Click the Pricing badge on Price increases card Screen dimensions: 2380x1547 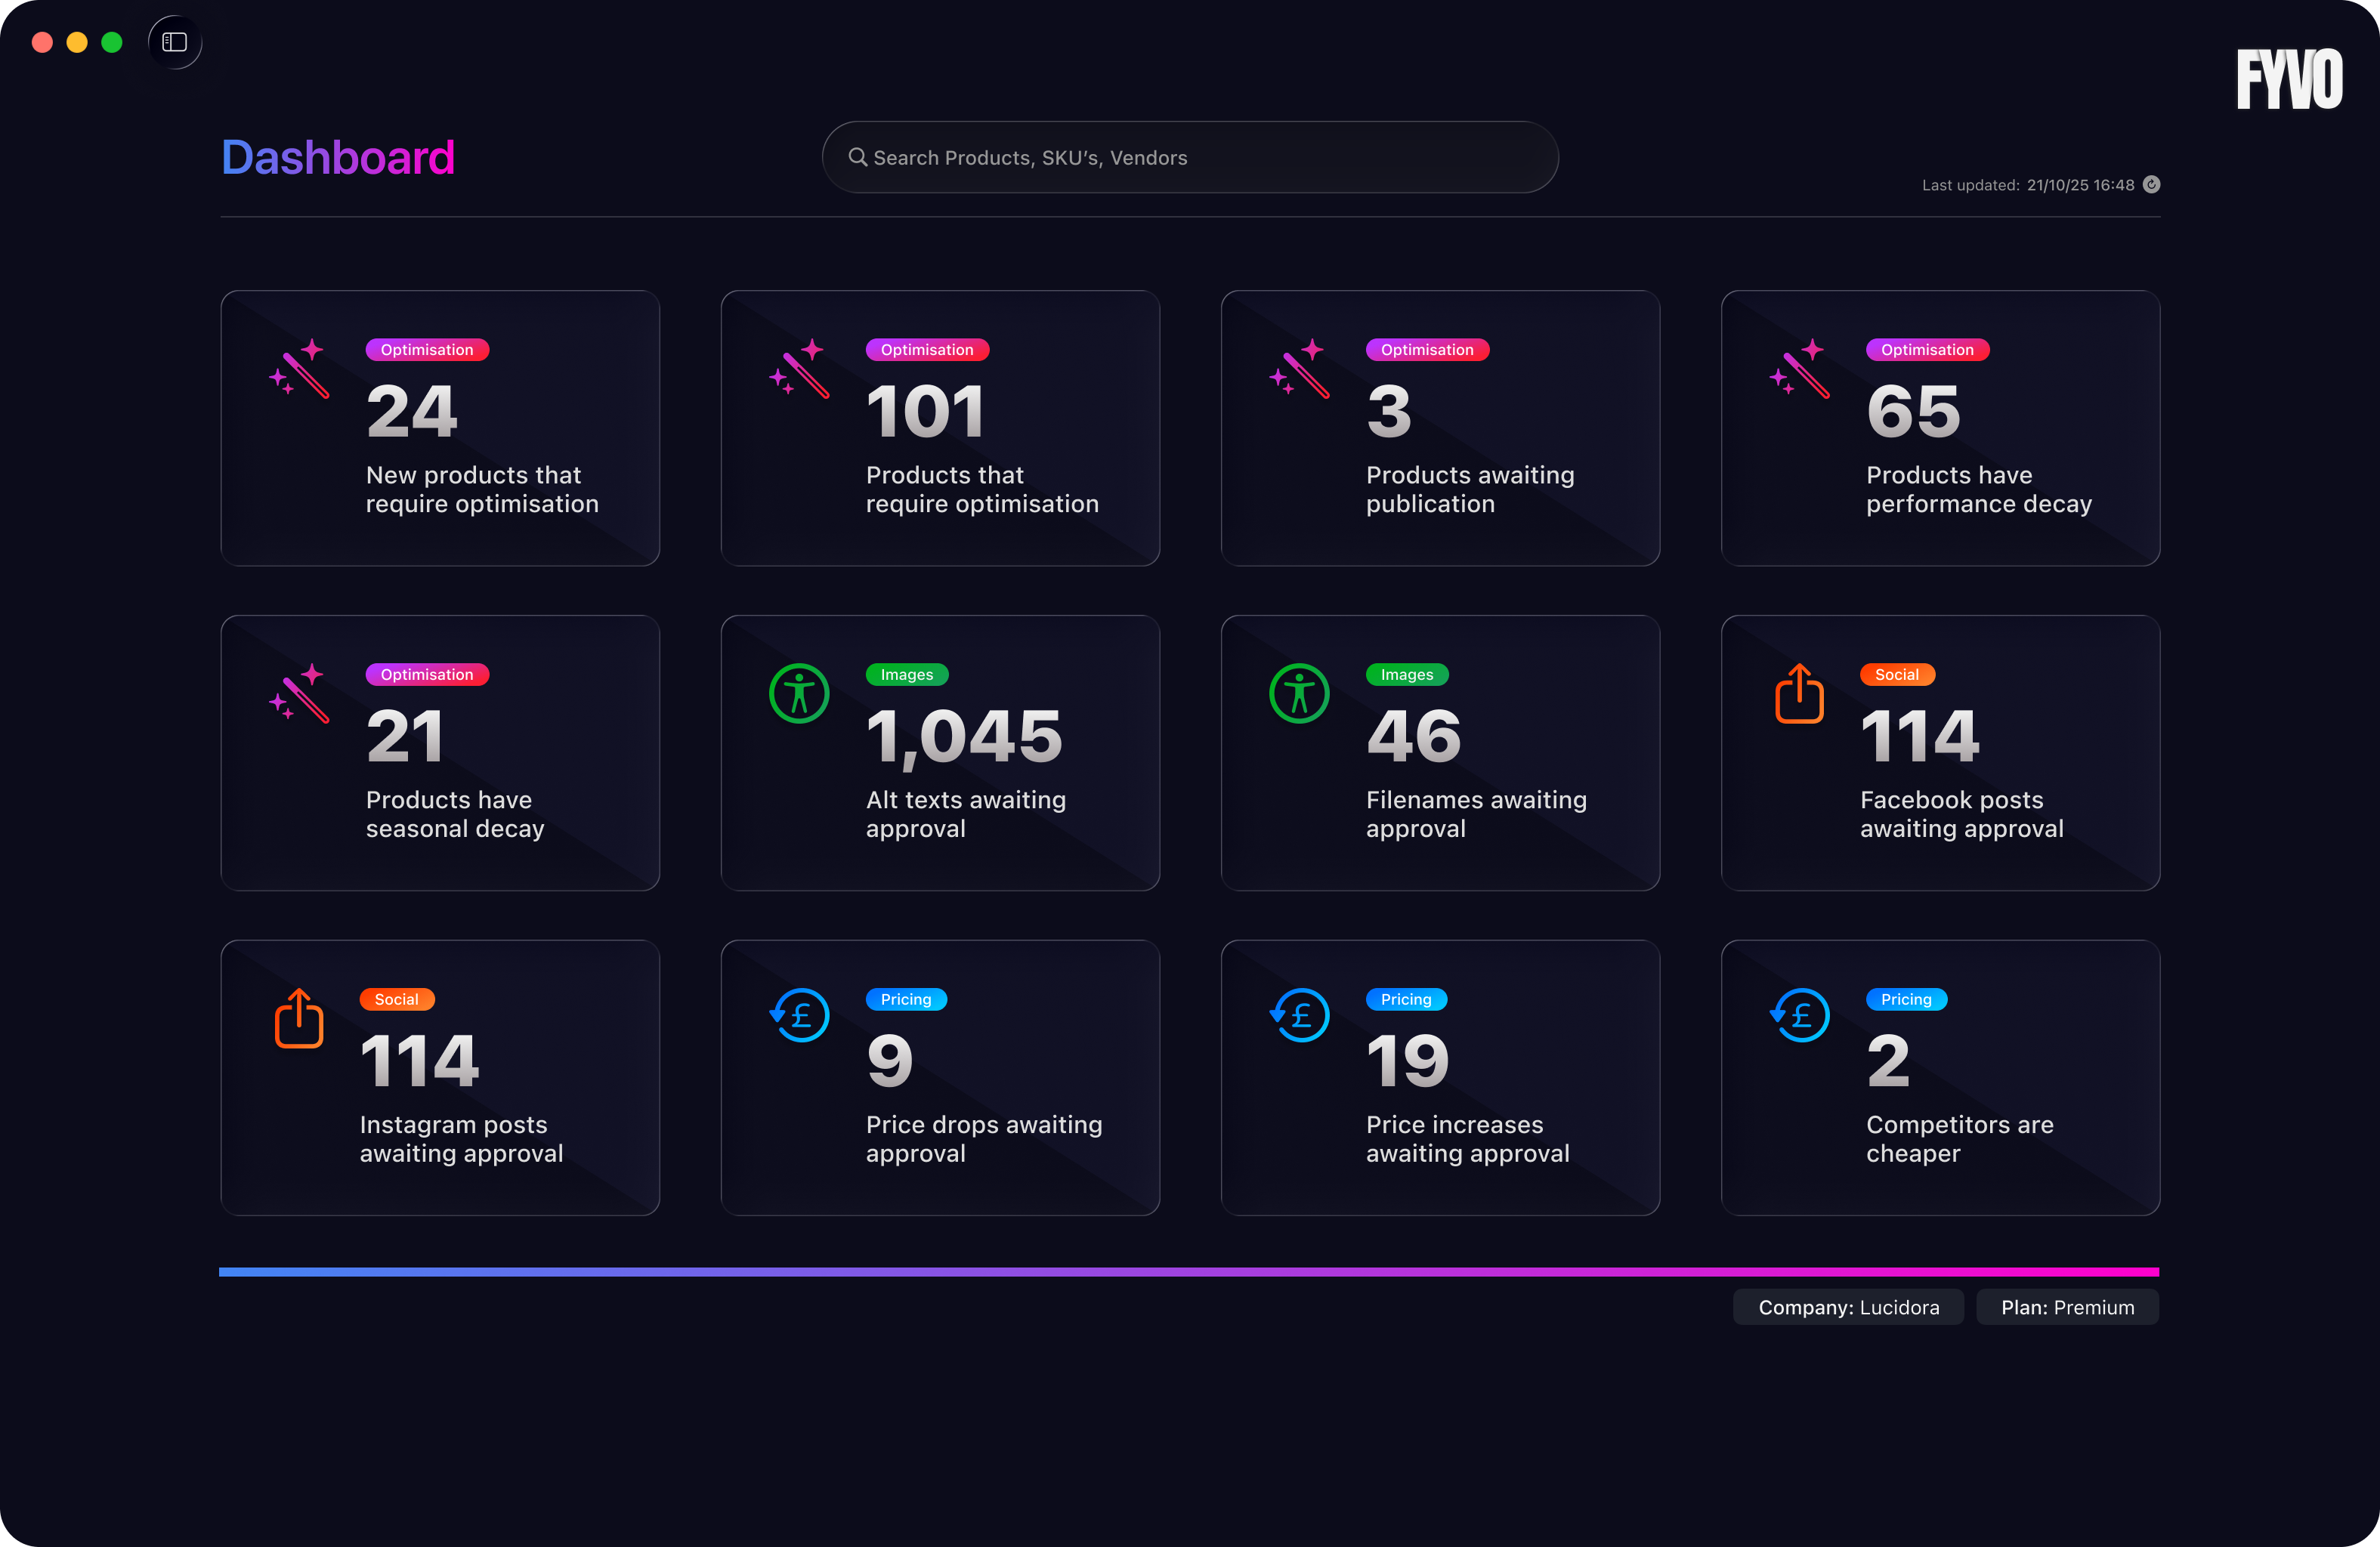1406,999
